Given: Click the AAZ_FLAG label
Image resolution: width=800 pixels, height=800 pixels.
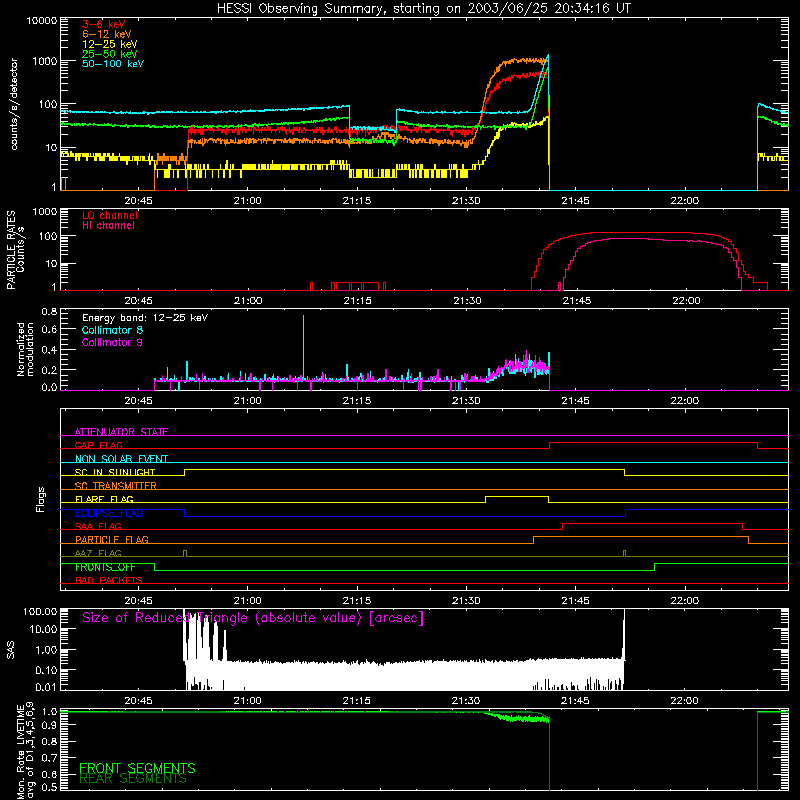Looking at the screenshot, I should [98, 553].
